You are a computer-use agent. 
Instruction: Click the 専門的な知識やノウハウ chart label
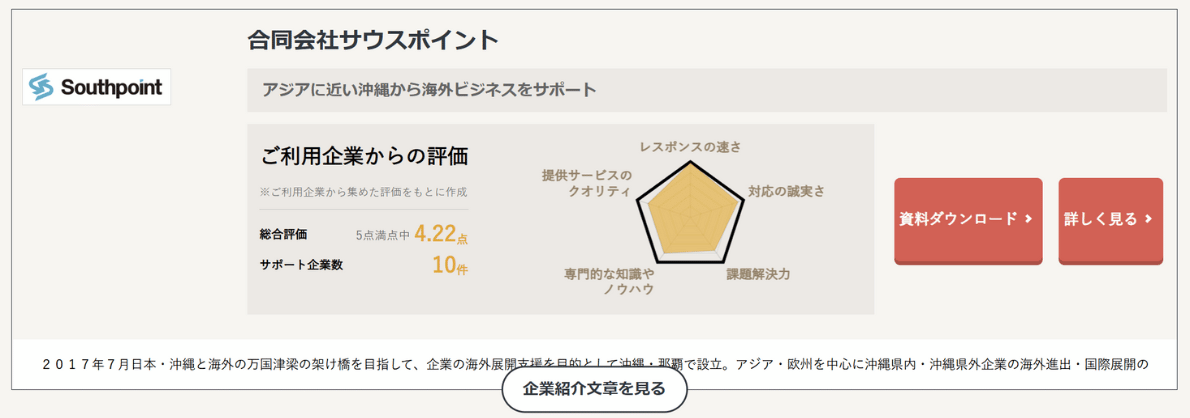pyautogui.click(x=609, y=281)
